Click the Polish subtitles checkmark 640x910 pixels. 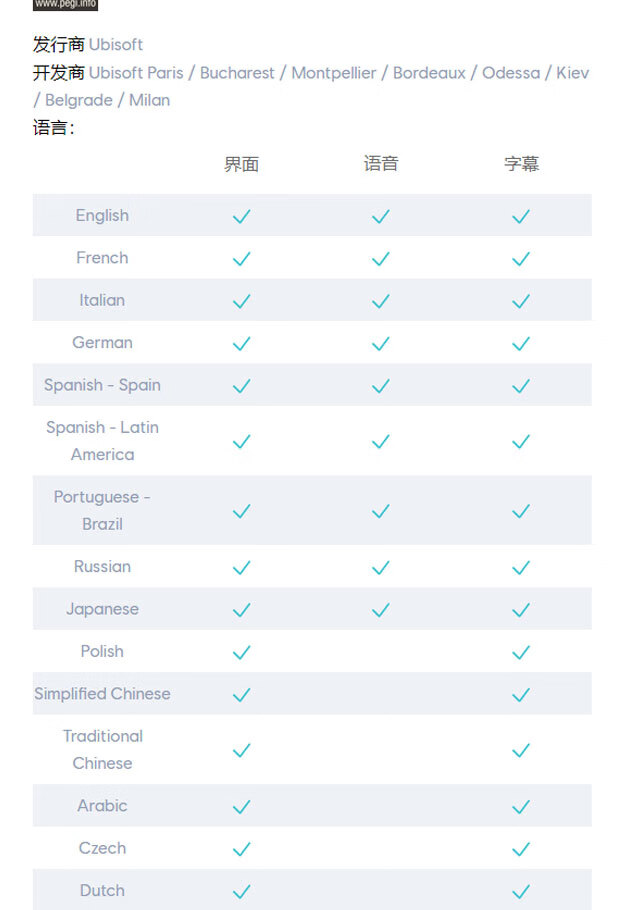(x=521, y=653)
